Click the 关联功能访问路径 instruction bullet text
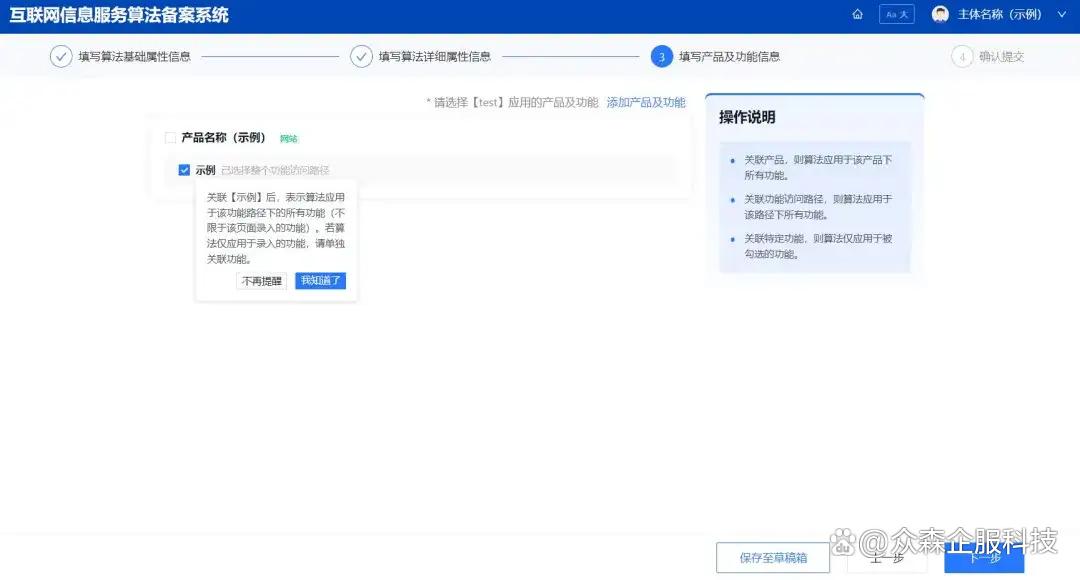Viewport: 1080px width, 580px height. [818, 207]
